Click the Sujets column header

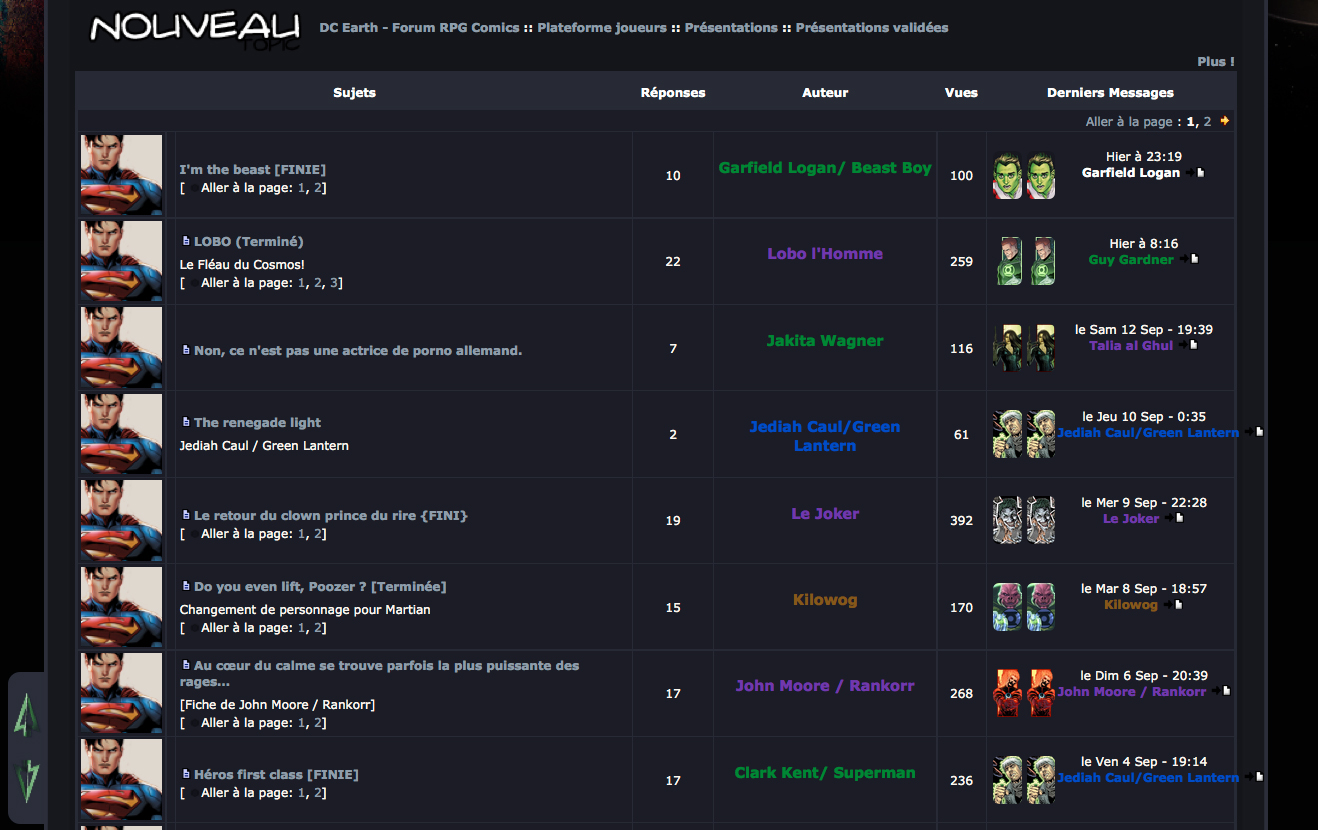pyautogui.click(x=354, y=92)
